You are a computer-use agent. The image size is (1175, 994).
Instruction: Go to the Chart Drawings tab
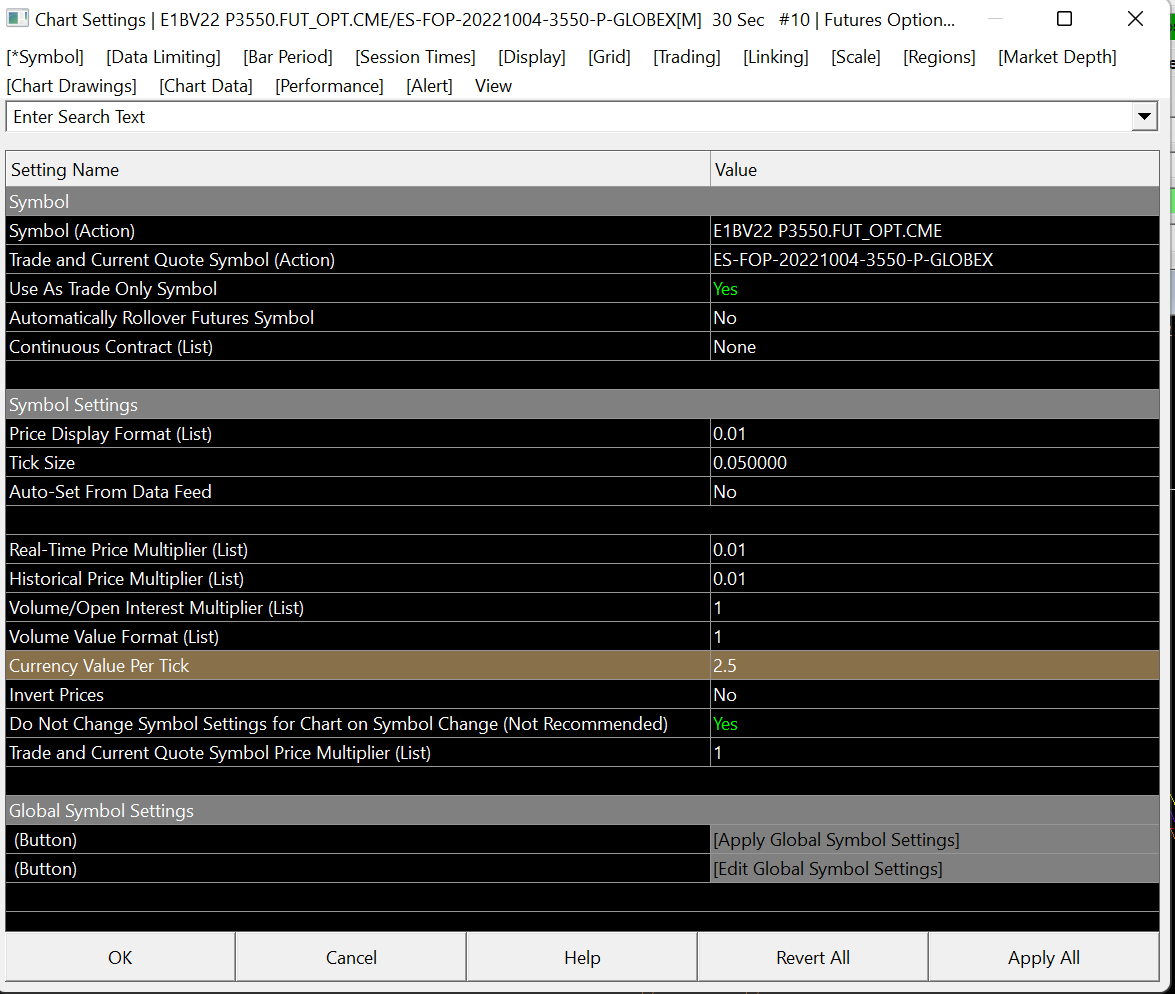point(72,86)
